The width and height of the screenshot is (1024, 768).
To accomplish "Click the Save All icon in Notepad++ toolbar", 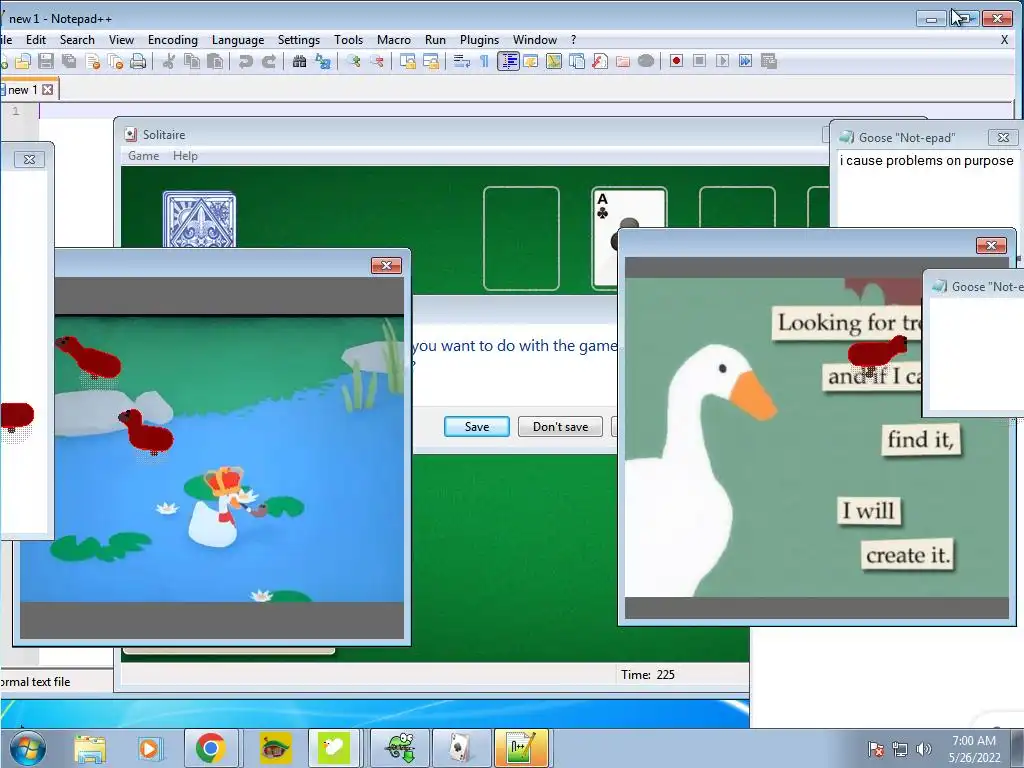I will coord(69,61).
